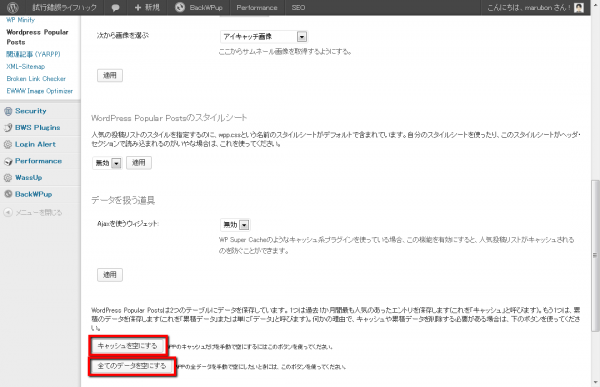Click the Performance sidebar icon

click(x=8, y=161)
